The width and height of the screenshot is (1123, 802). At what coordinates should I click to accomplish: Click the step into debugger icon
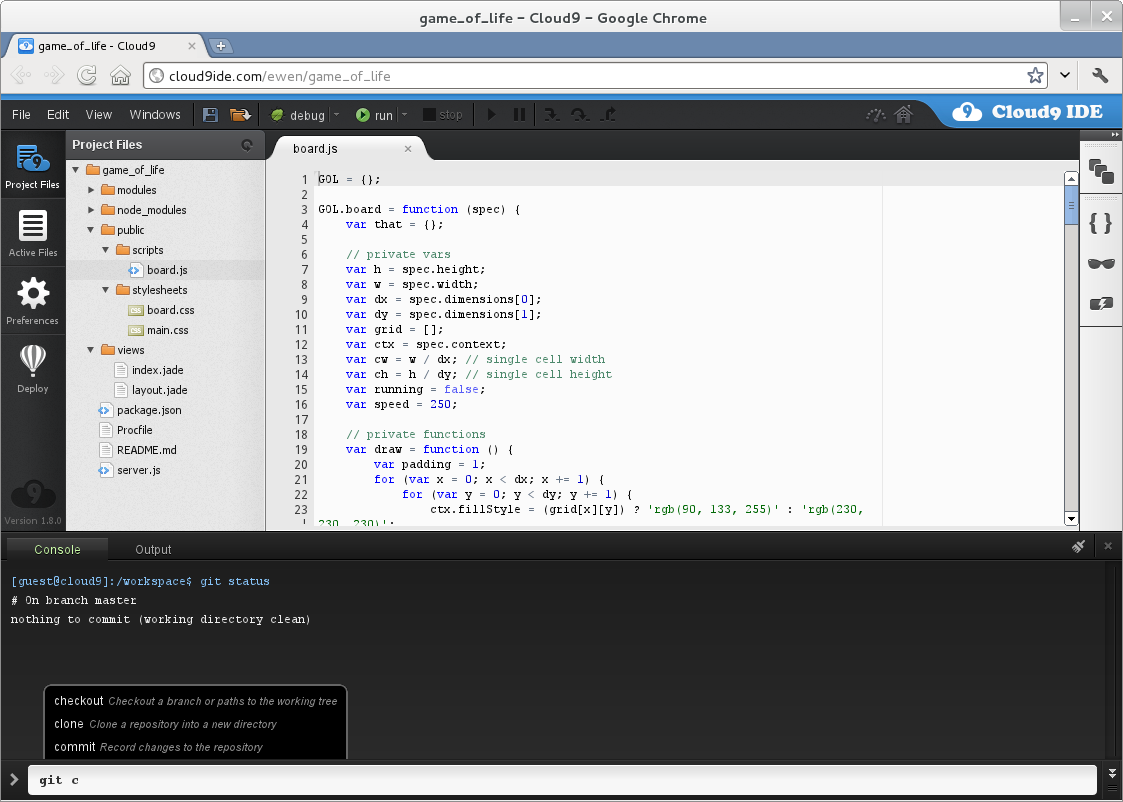tap(551, 115)
